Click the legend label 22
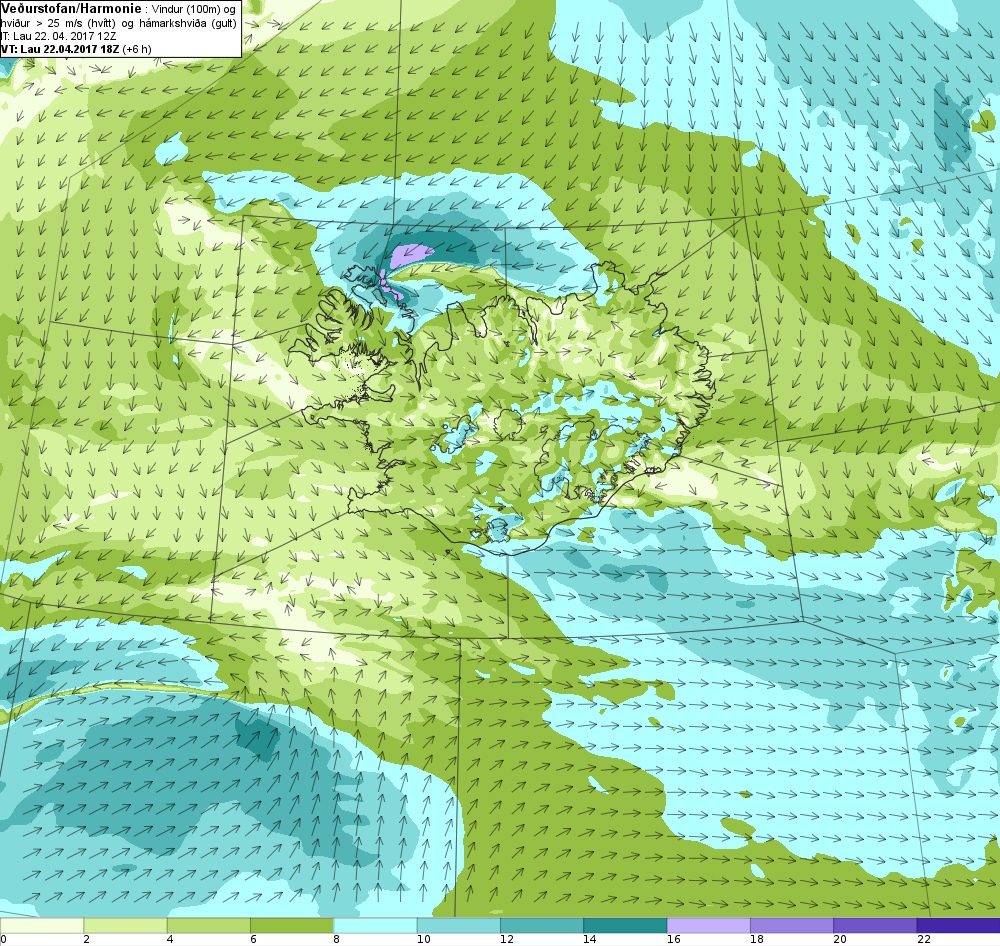The width and height of the screenshot is (1000, 946). coord(923,939)
